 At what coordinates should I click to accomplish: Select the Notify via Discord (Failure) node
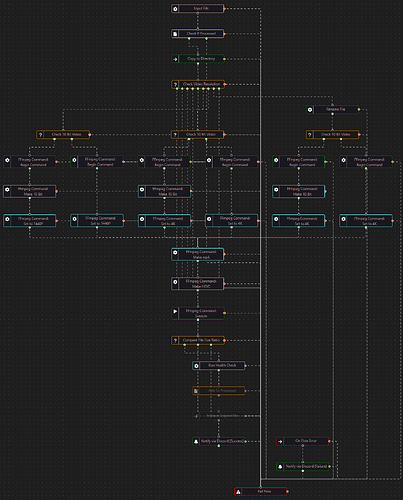click(303, 466)
